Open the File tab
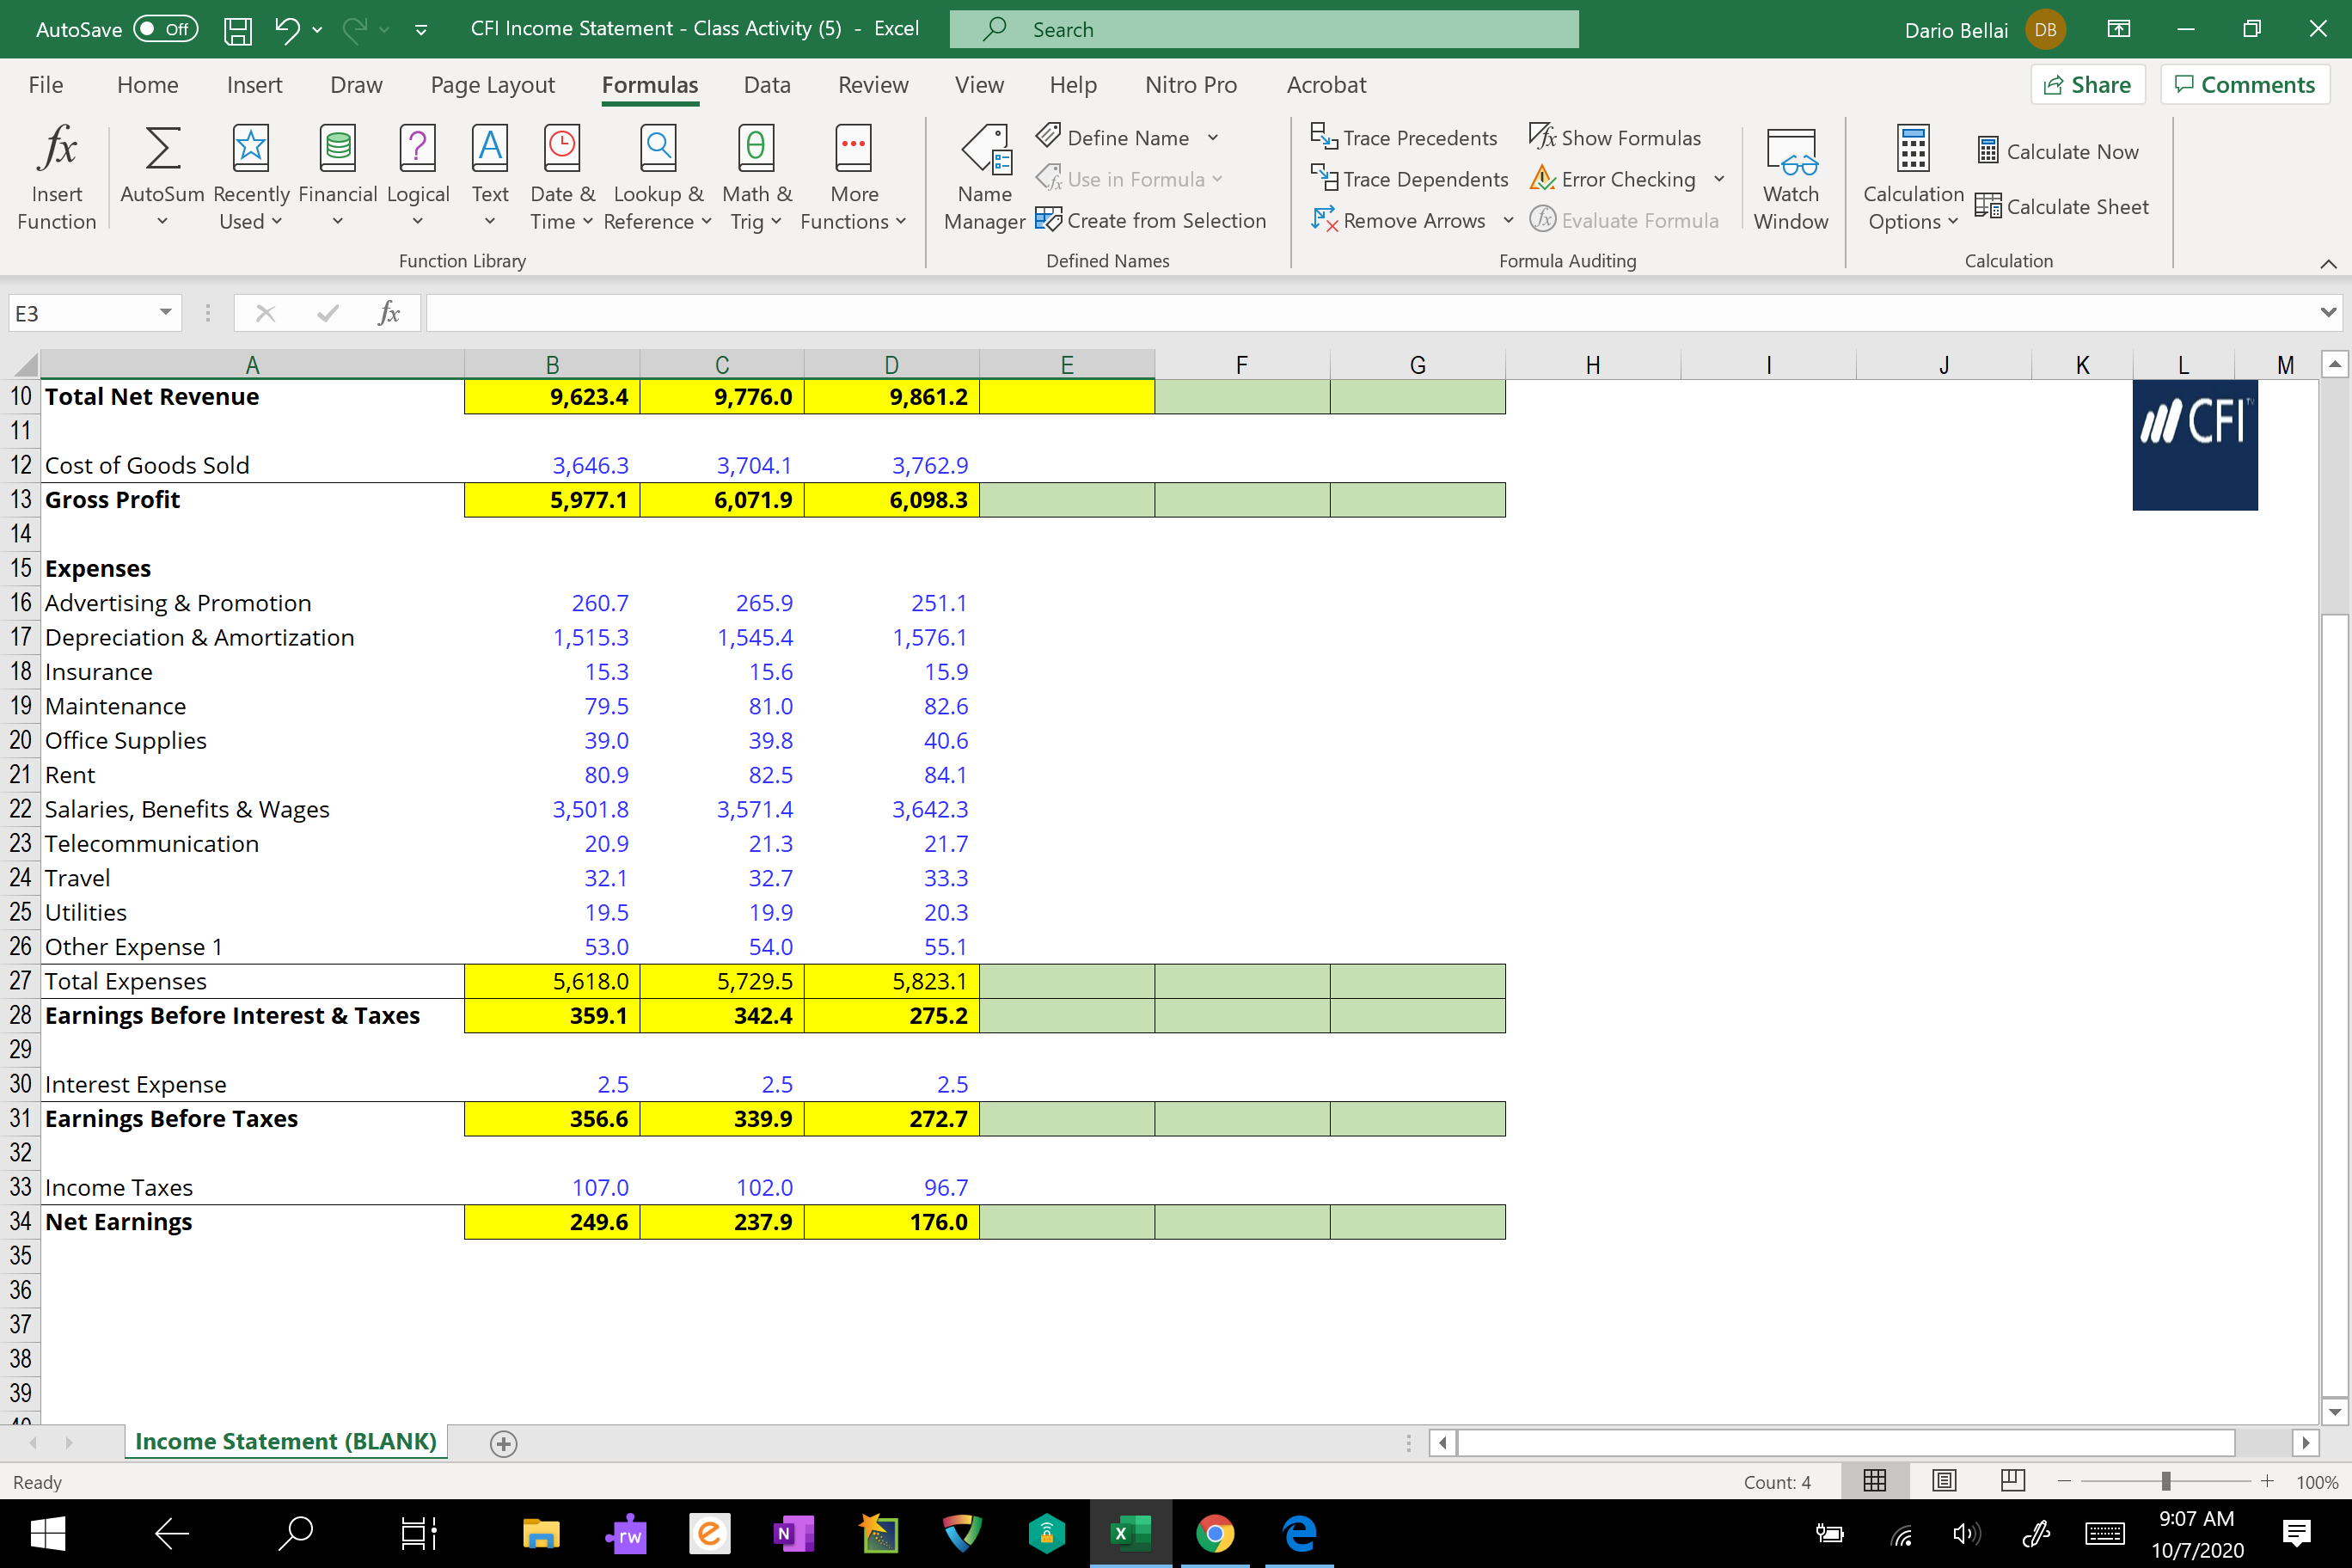Image resolution: width=2352 pixels, height=1568 pixels. click(x=46, y=85)
